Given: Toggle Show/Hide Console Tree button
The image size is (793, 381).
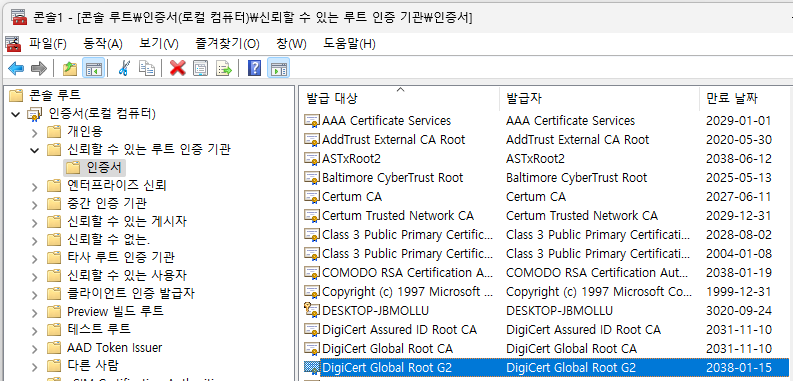Looking at the screenshot, I should pos(93,68).
